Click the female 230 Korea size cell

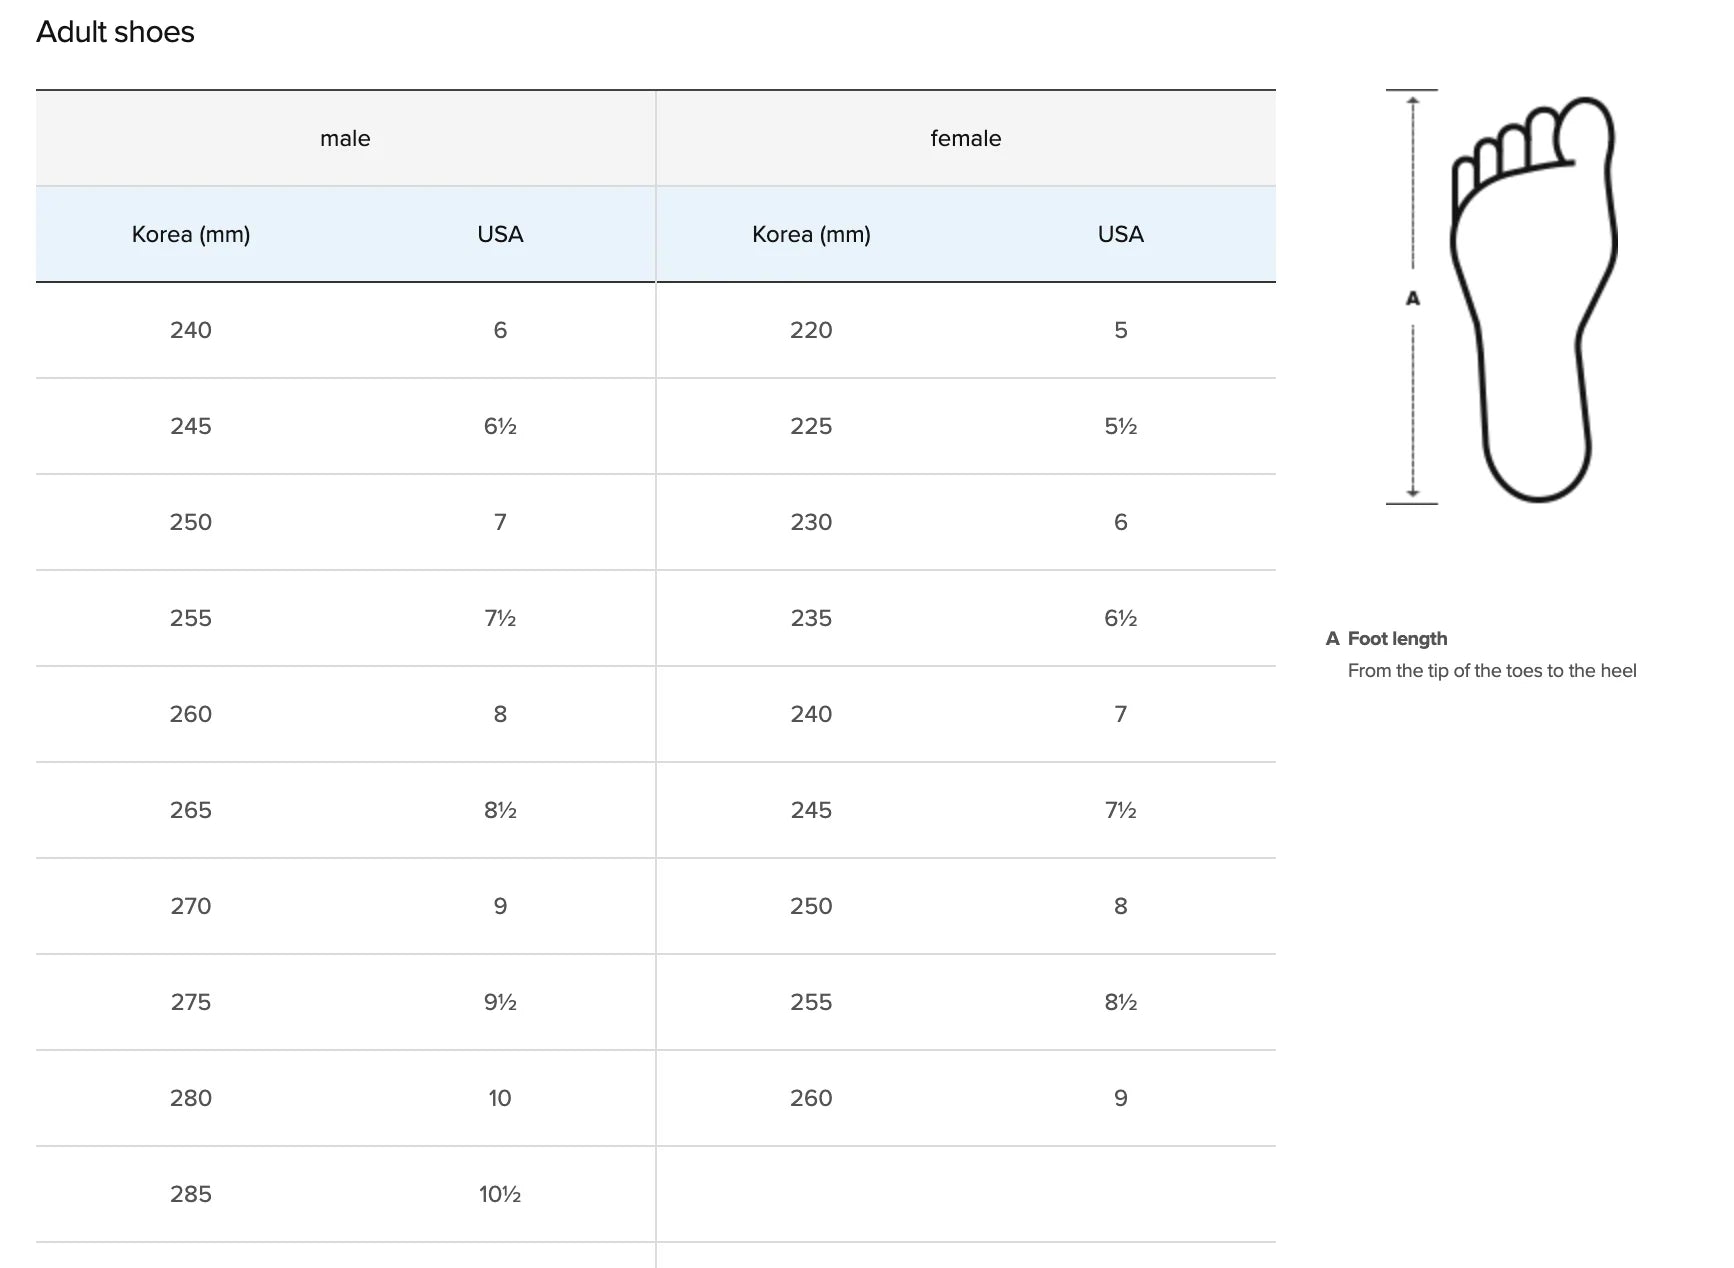(x=811, y=522)
